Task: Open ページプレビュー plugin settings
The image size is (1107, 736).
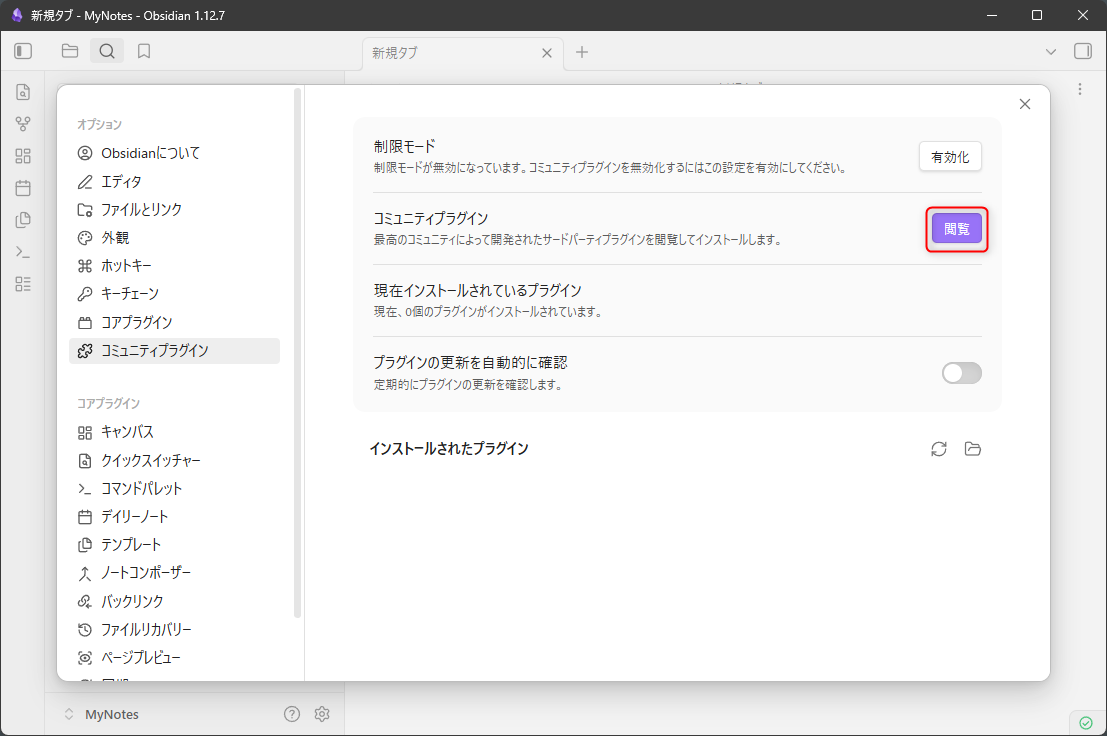Action: (x=174, y=658)
